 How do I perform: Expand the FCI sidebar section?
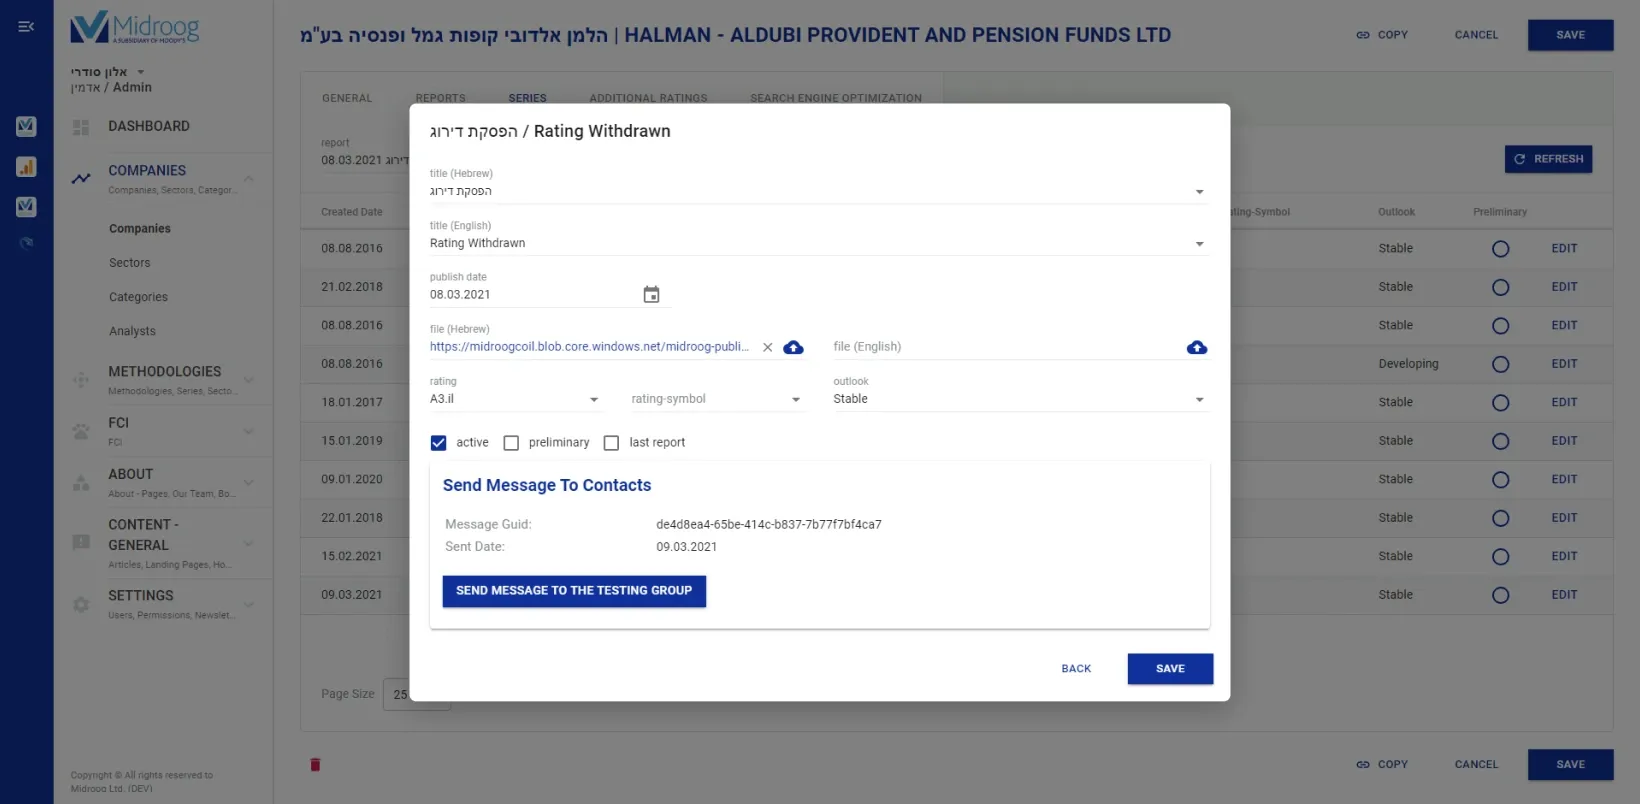tap(249, 431)
